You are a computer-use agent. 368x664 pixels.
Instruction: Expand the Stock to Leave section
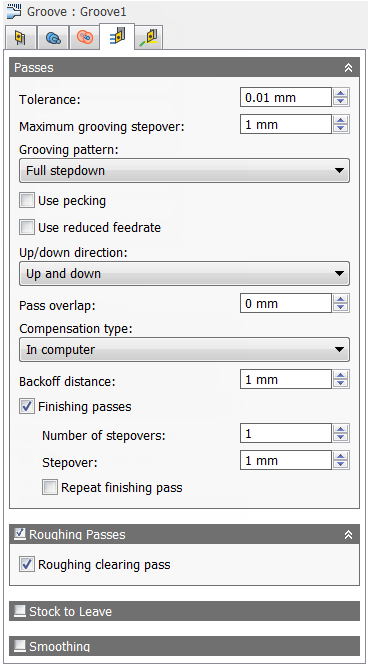pyautogui.click(x=184, y=611)
